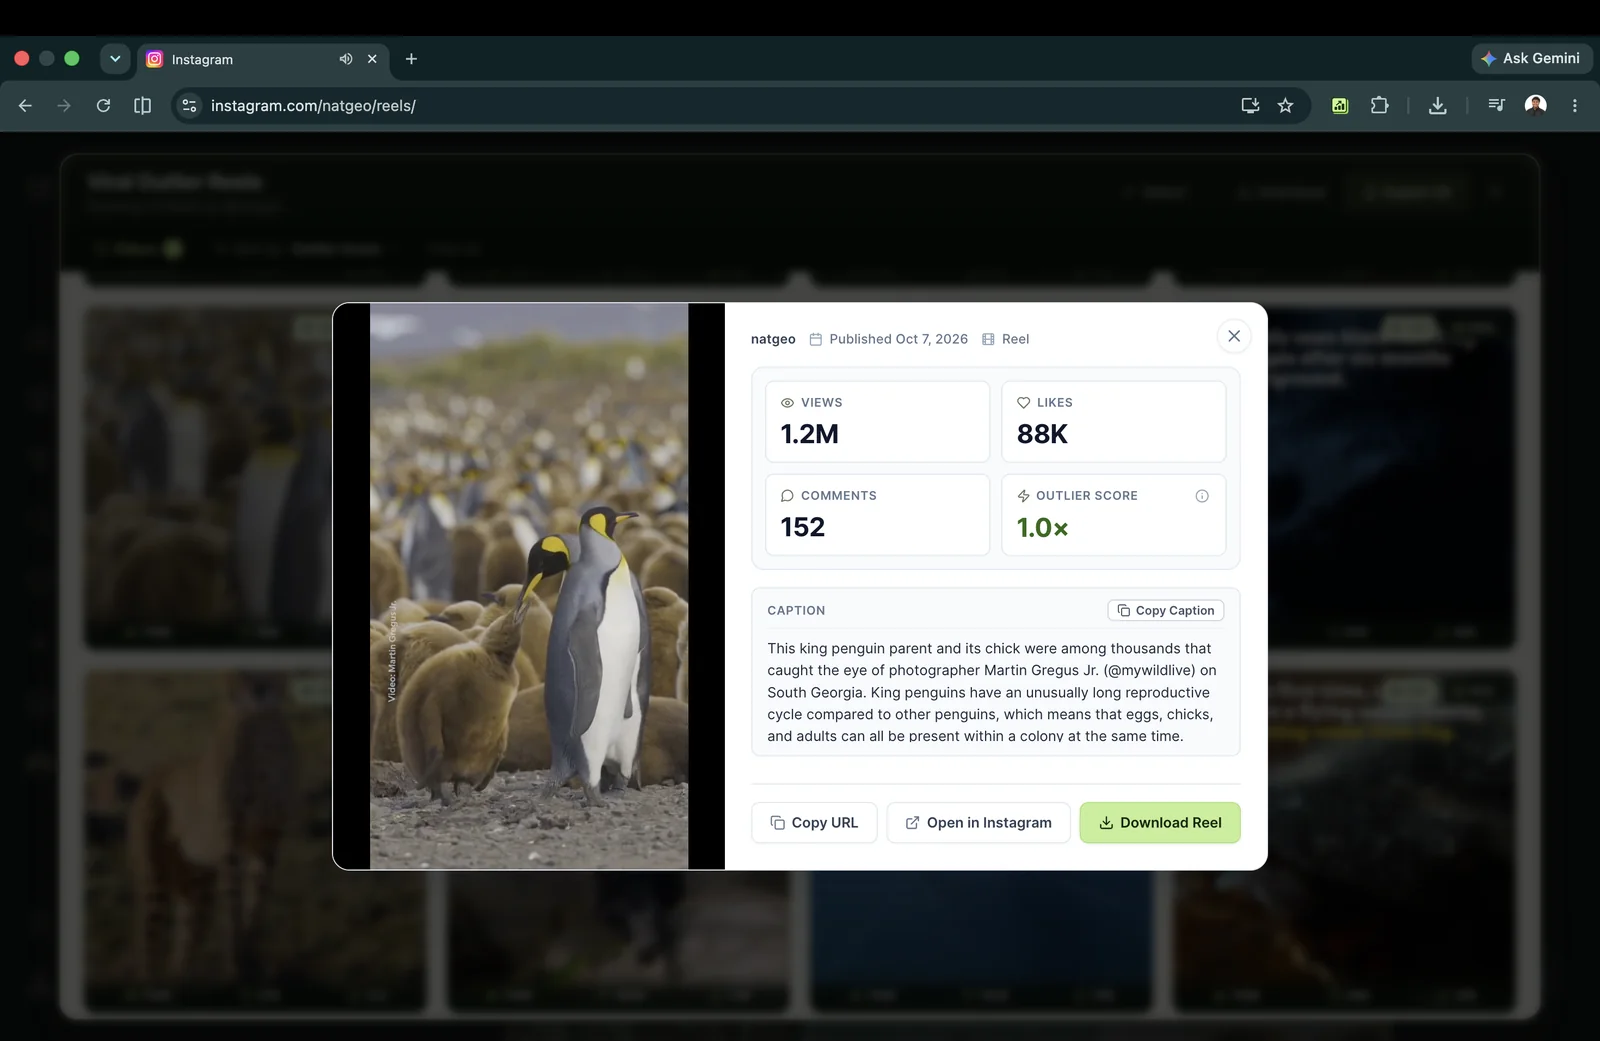Click the 1.0x outlier score value
This screenshot has width=1600, height=1041.
[1042, 527]
